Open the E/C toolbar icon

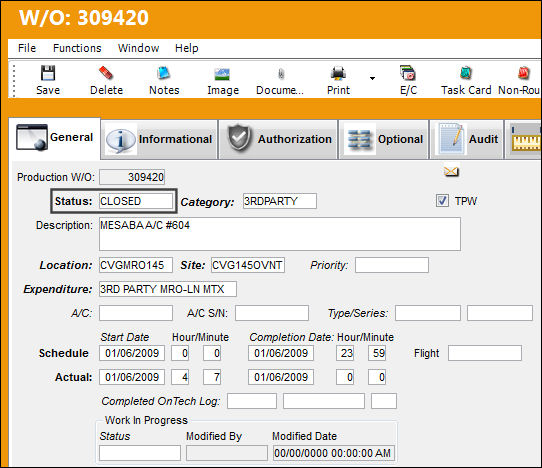click(408, 73)
